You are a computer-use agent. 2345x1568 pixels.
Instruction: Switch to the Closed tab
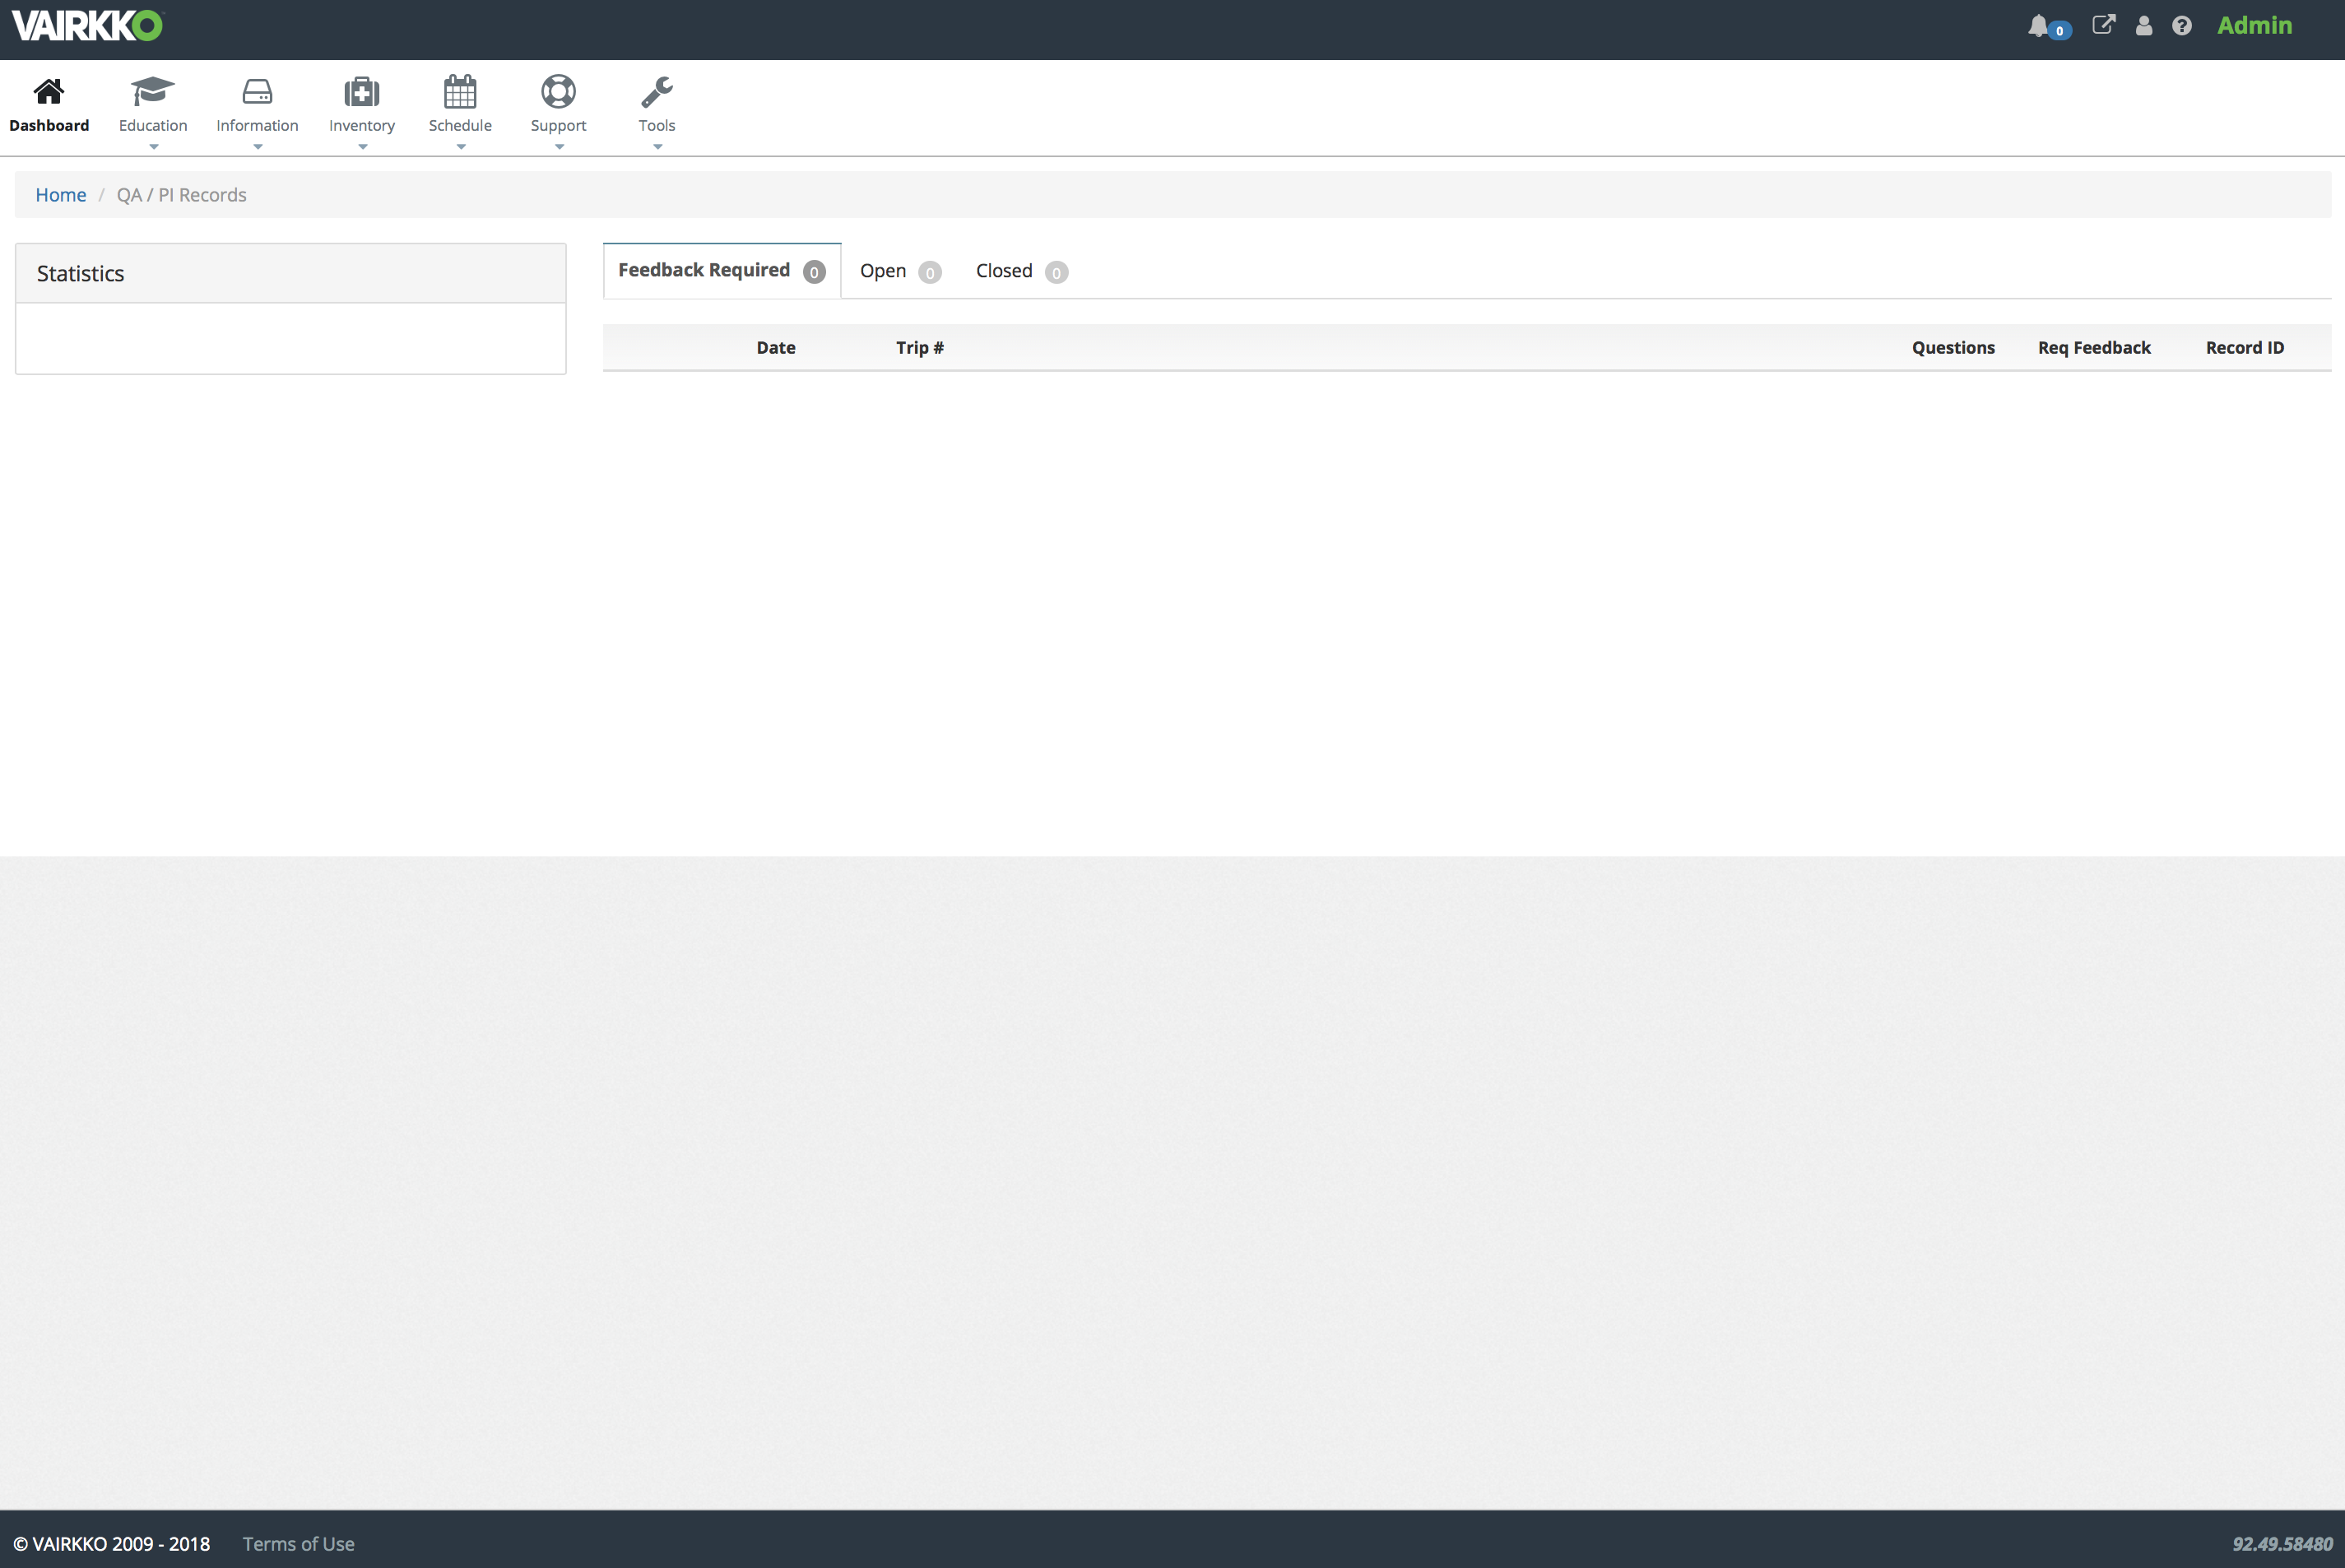[x=1004, y=270]
